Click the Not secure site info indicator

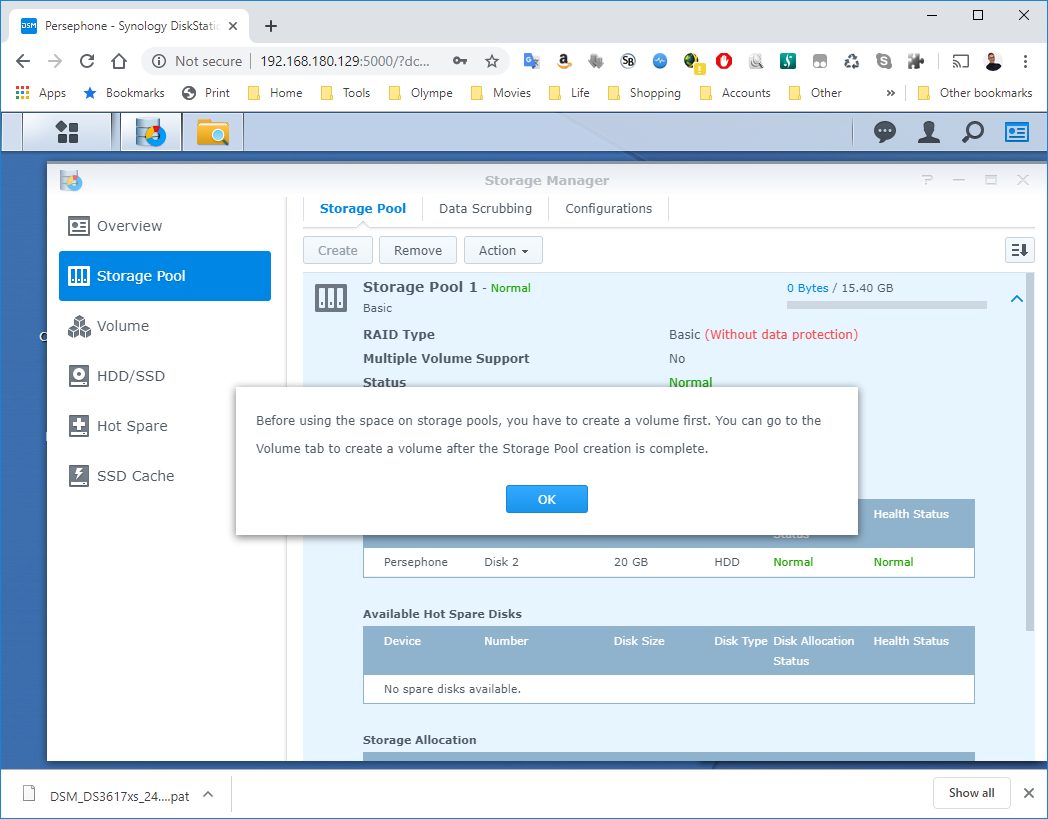[x=197, y=62]
